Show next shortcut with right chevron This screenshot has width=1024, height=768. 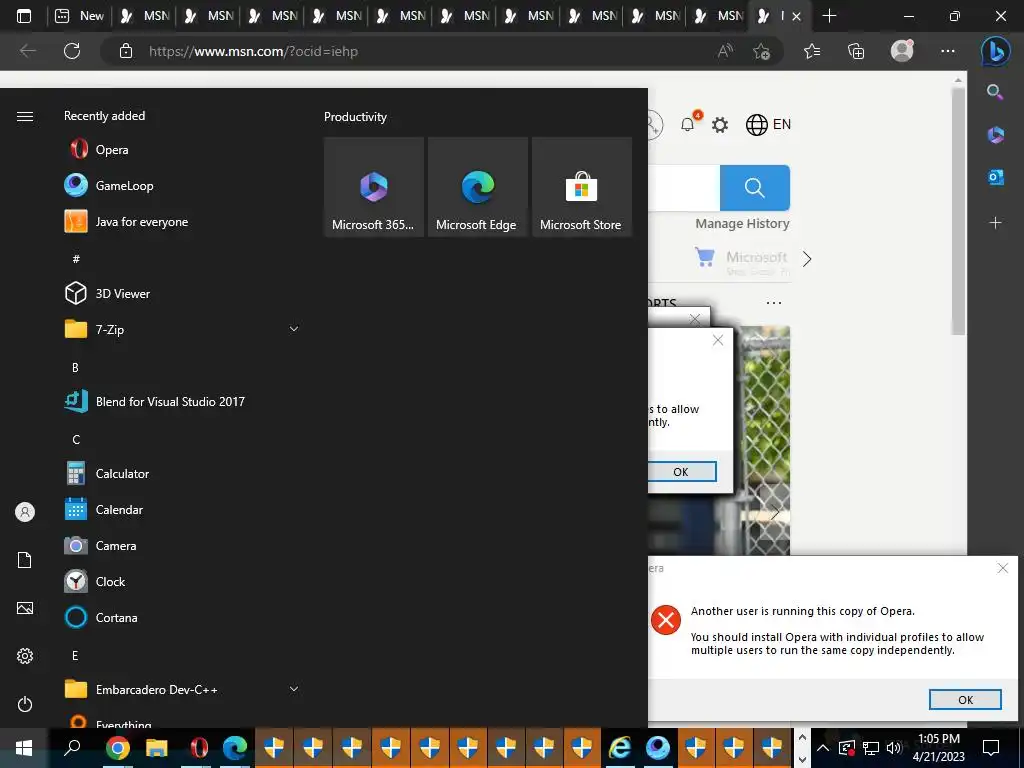pyautogui.click(x=807, y=259)
